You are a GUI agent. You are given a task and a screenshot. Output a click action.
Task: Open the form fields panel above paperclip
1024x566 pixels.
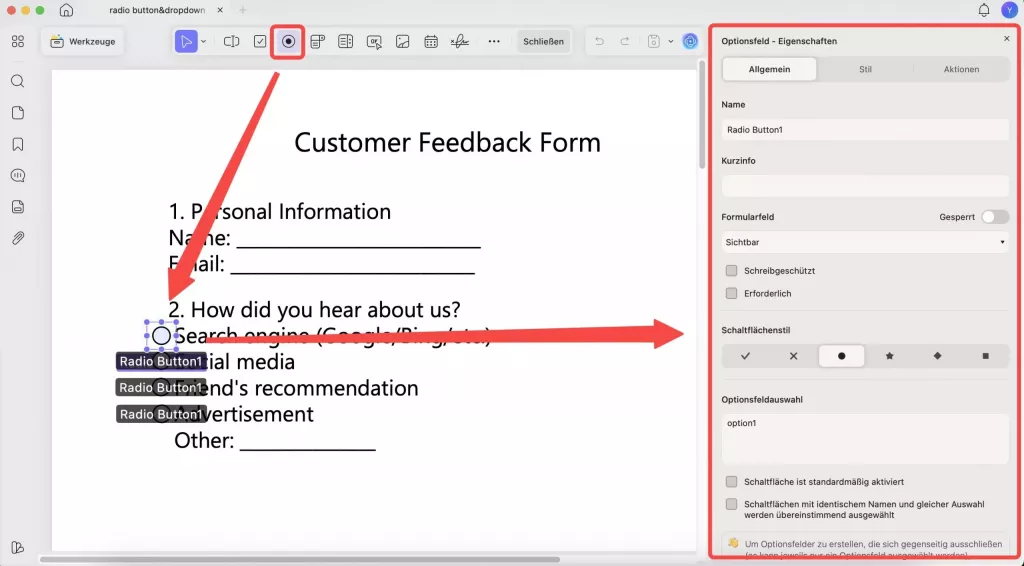coord(18,207)
